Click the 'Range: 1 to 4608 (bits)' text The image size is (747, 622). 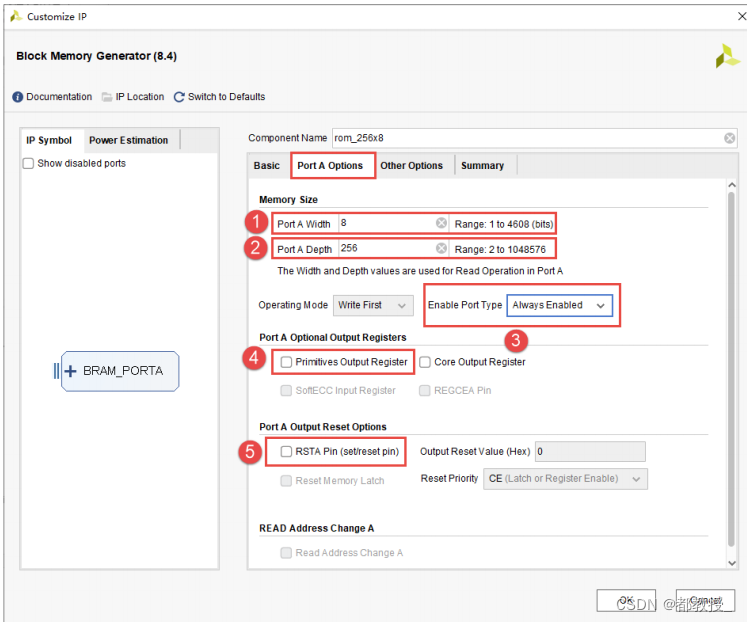504,224
